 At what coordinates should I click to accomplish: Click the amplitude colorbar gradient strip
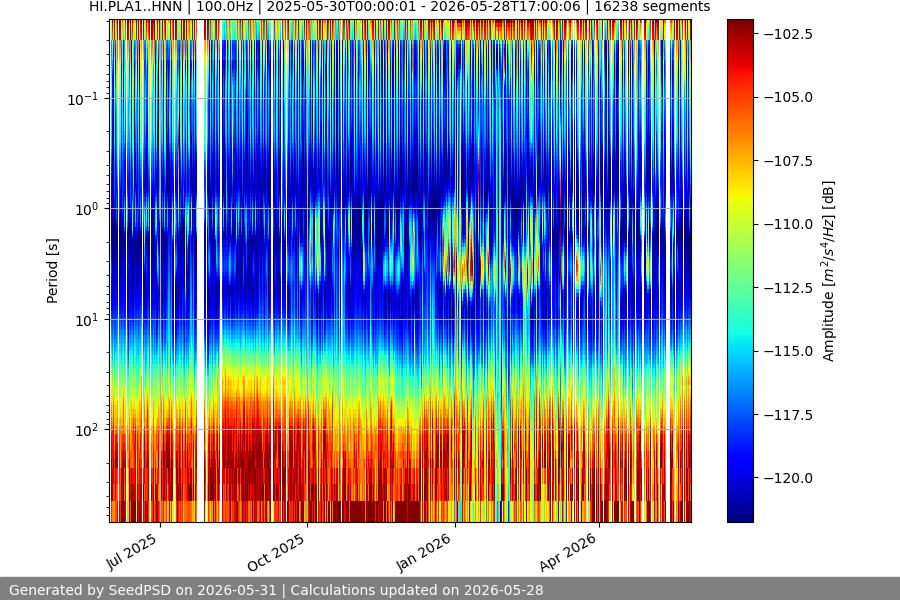pos(740,271)
